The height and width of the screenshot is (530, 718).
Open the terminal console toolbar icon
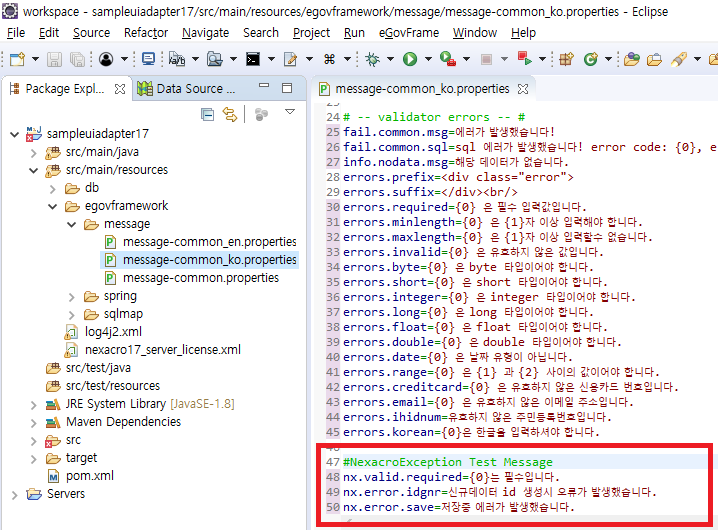tap(254, 59)
